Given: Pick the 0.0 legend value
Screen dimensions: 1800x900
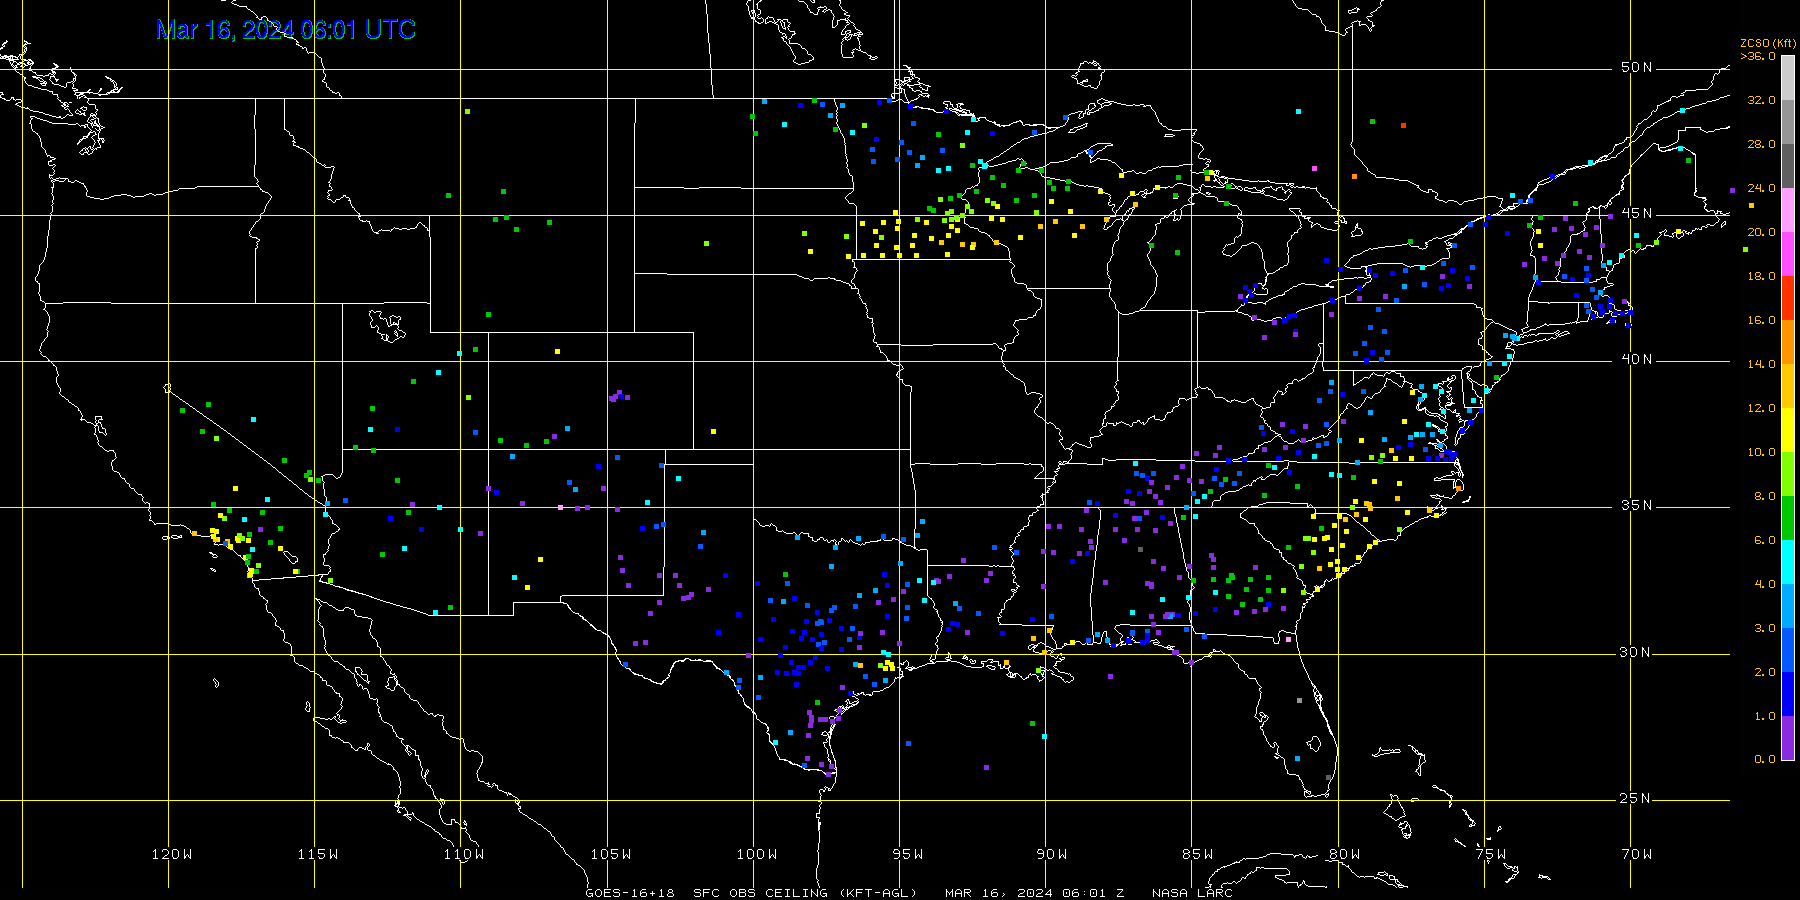Looking at the screenshot, I should coord(1765,759).
